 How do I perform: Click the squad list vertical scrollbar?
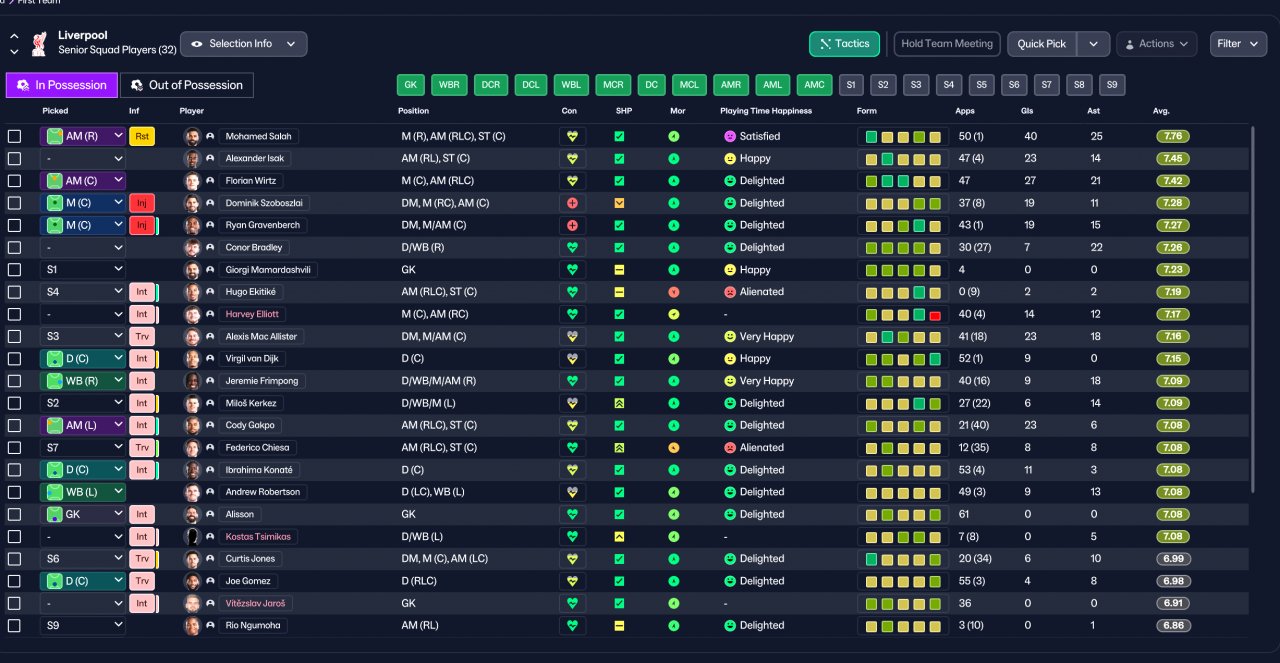coord(1251,307)
